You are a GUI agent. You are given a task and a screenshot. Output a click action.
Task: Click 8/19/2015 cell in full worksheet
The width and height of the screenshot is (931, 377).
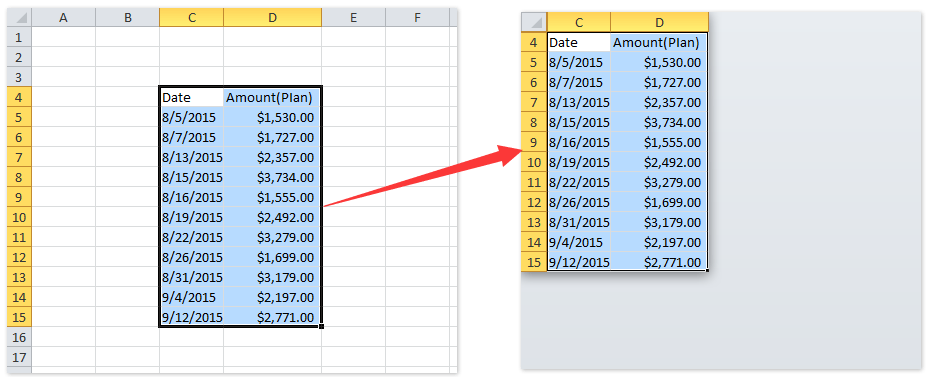pos(192,217)
